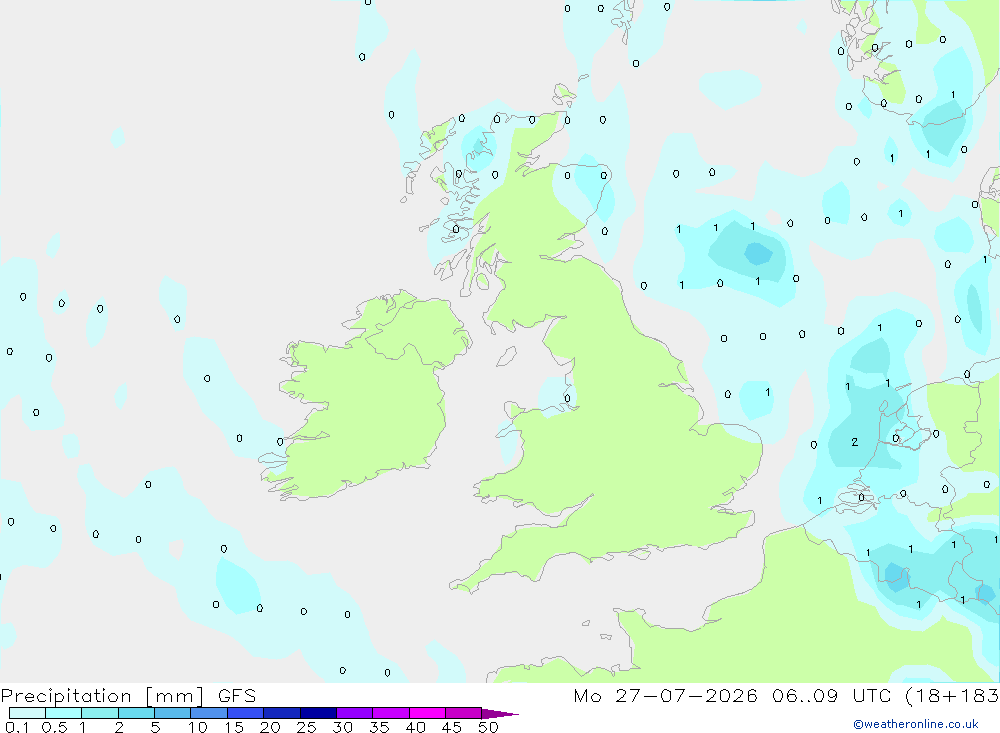Click the '(18+183' forecast run text
1000x733 pixels.
pyautogui.click(x=952, y=696)
